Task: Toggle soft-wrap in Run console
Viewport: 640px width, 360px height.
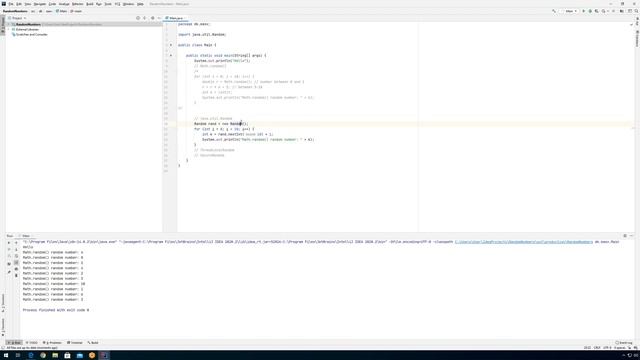Action: (x=16, y=256)
